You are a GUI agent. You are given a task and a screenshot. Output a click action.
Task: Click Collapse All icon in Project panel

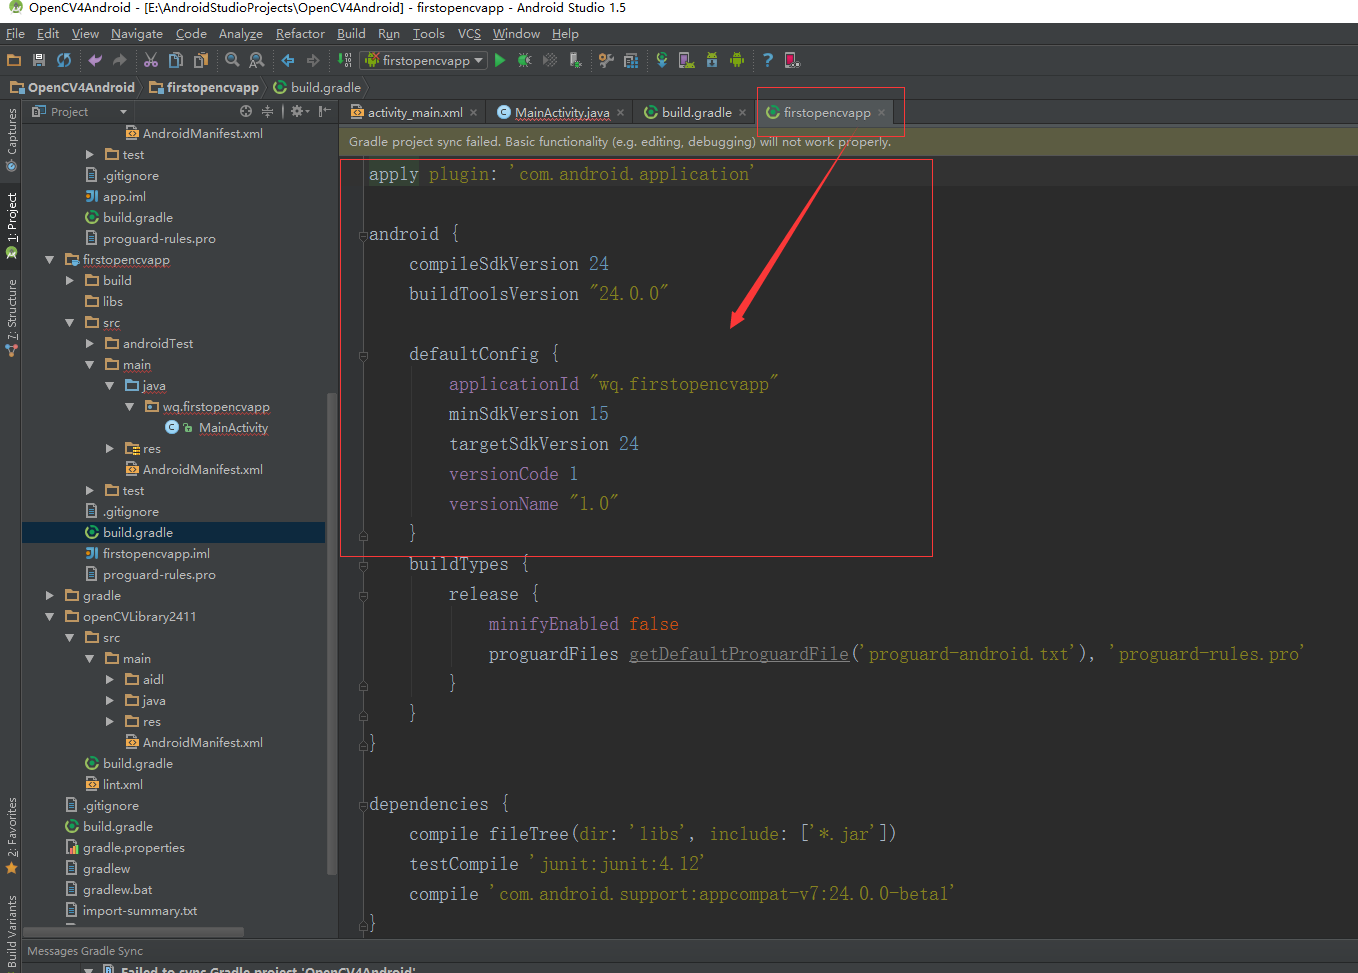(x=267, y=111)
